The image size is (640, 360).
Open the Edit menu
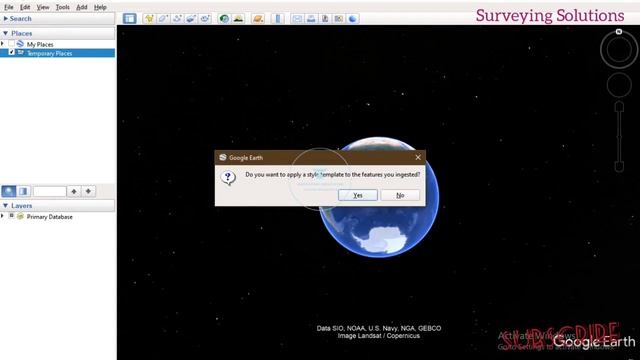25,7
